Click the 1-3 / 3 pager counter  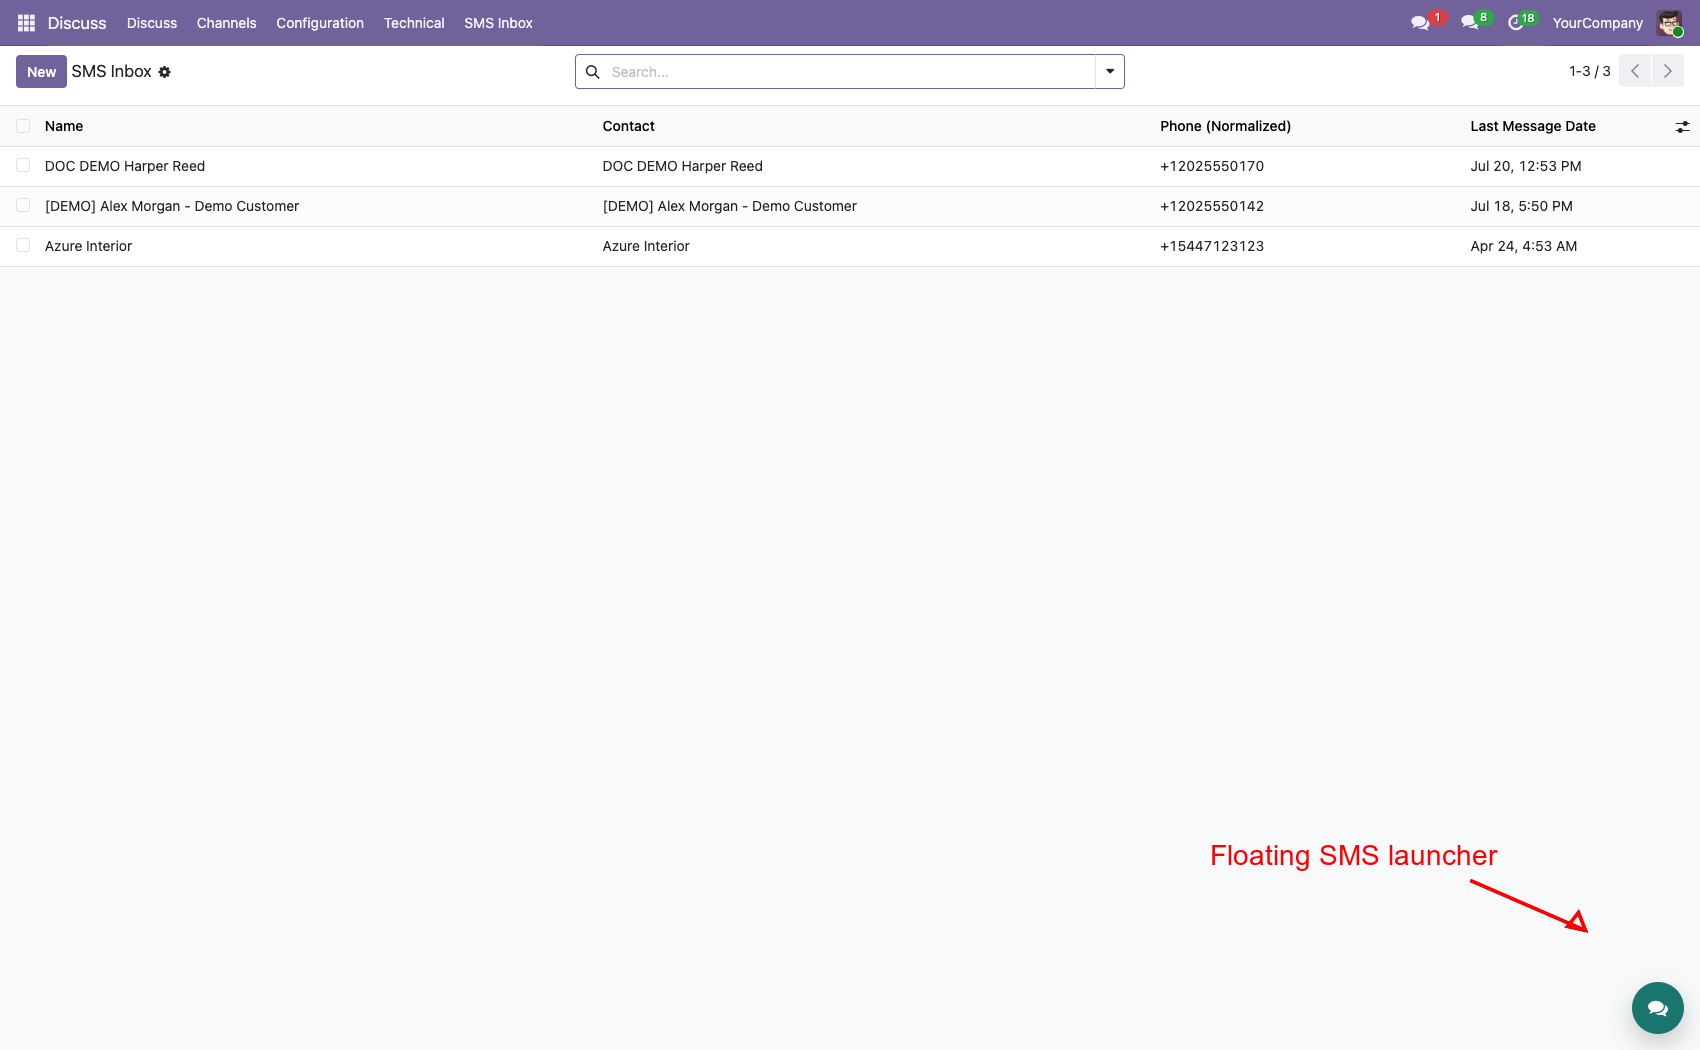point(1589,71)
